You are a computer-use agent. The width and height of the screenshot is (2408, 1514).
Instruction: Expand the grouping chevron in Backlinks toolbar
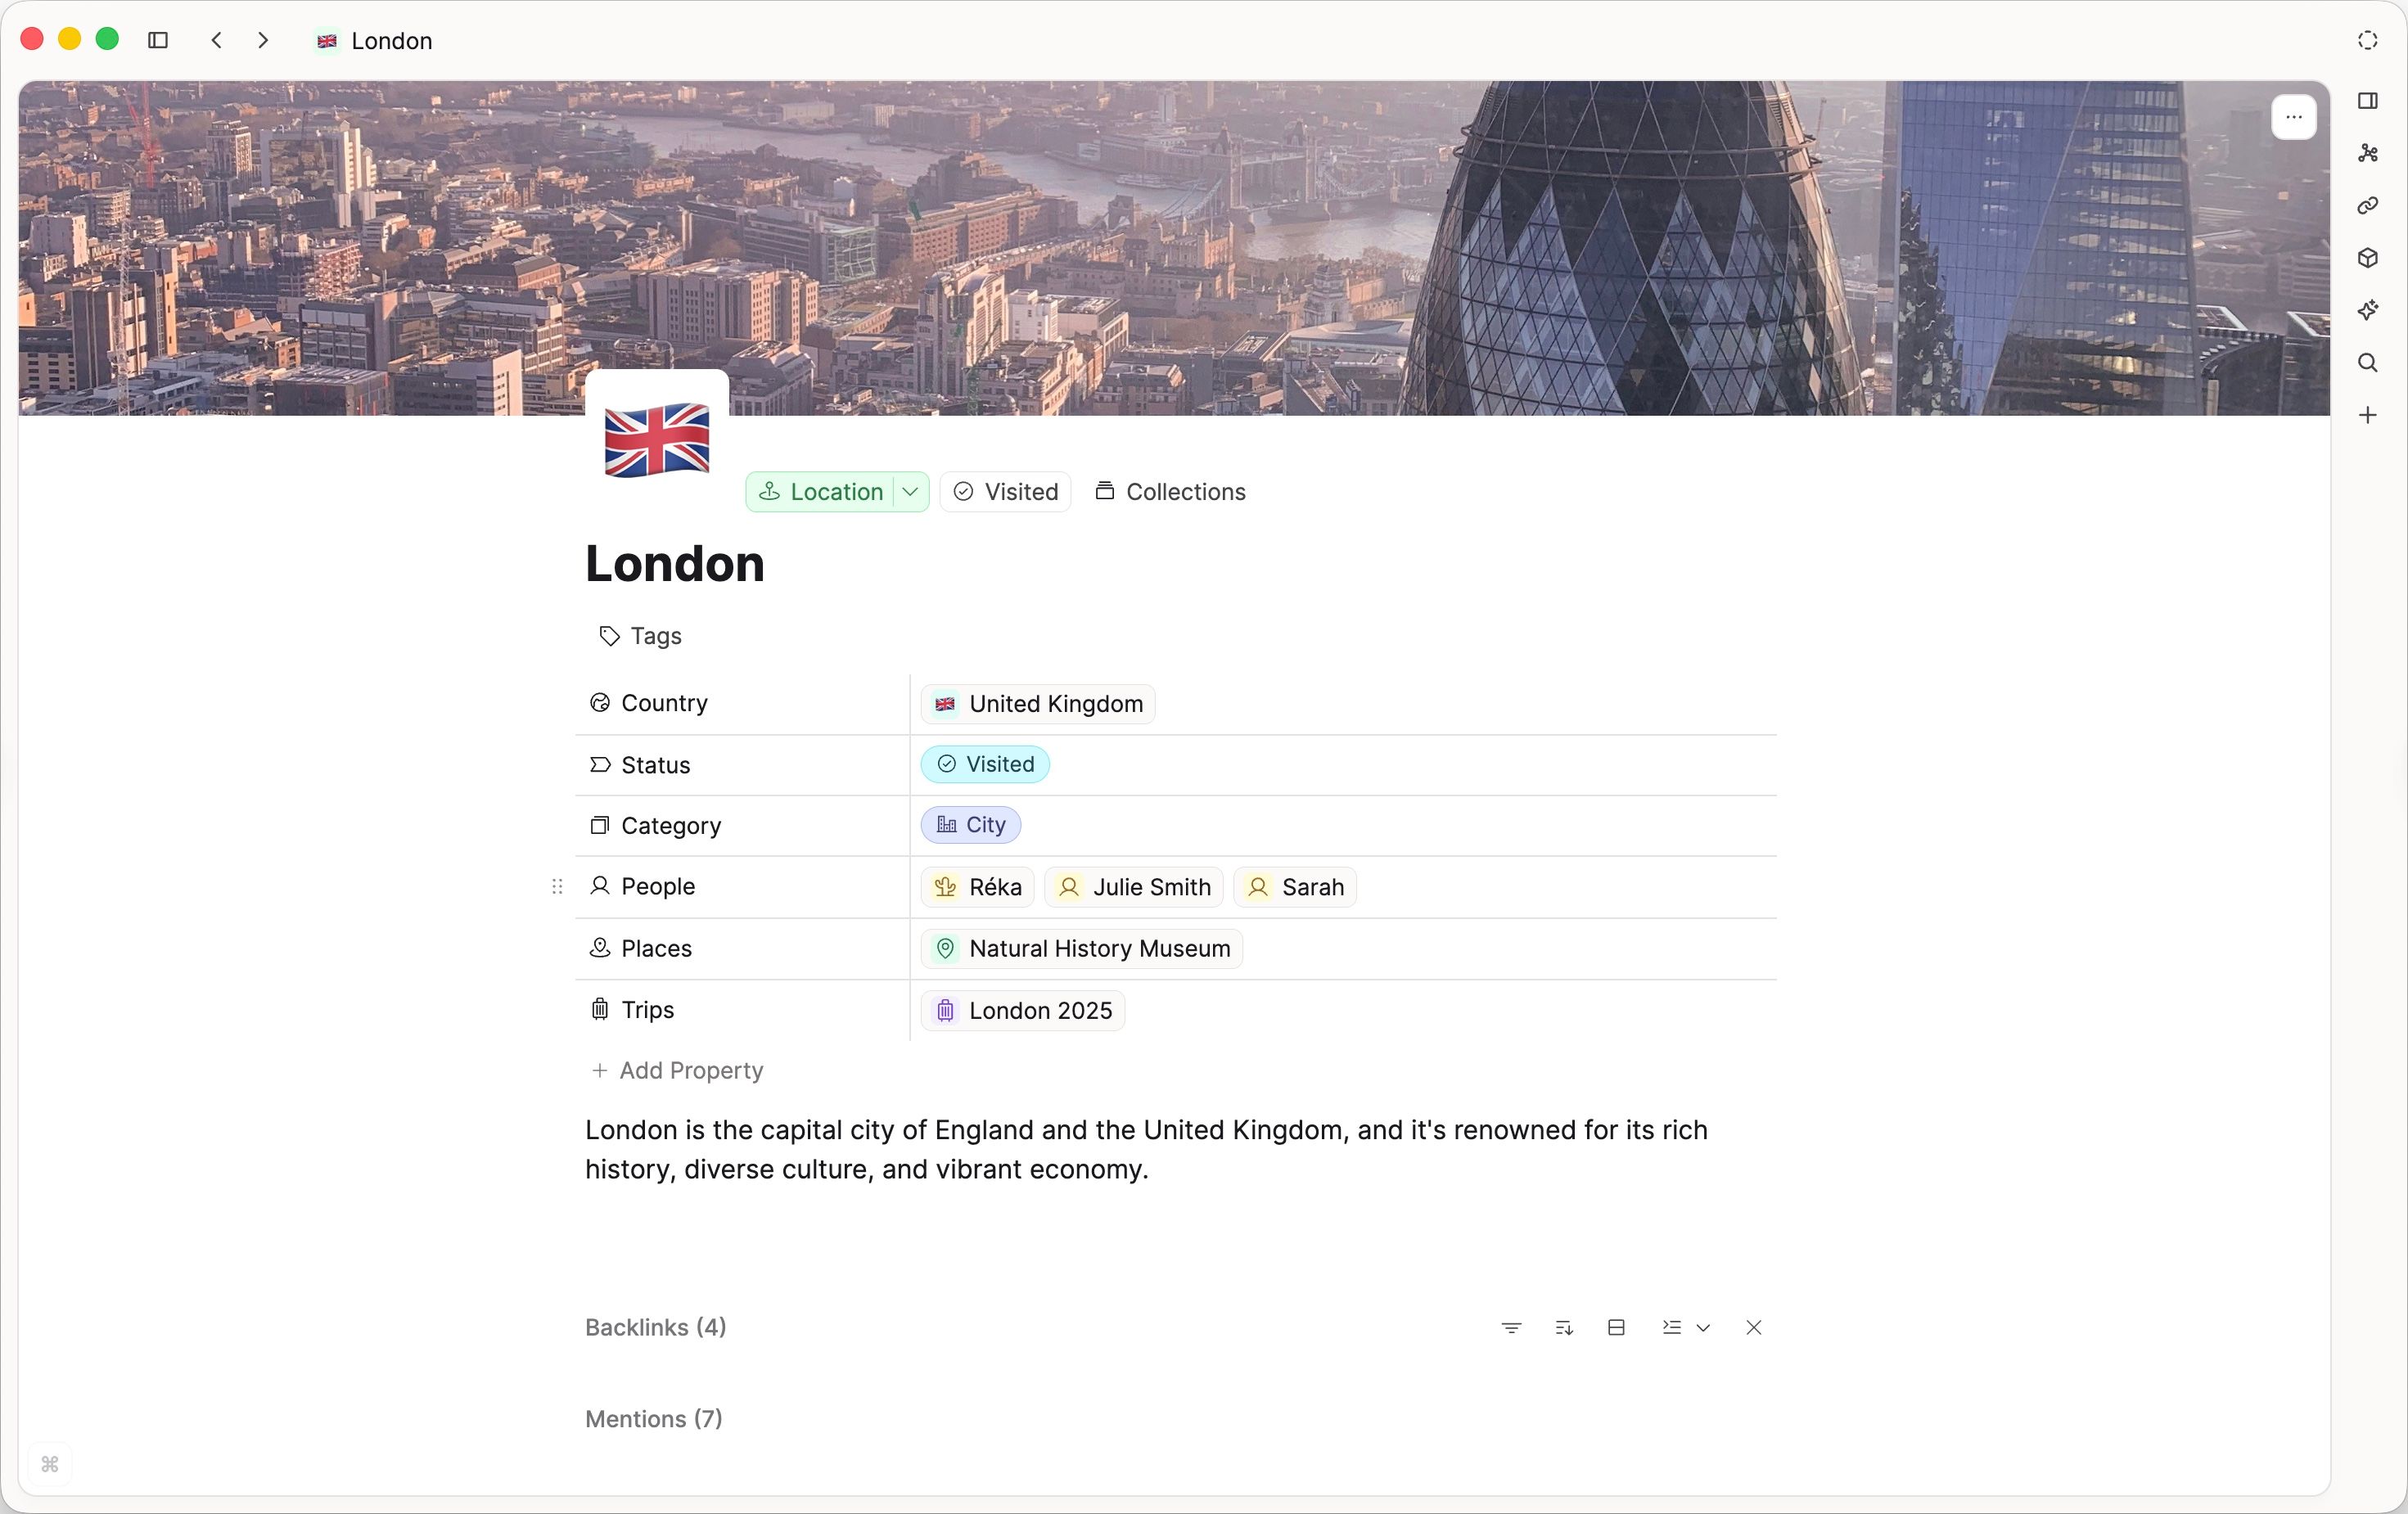click(x=1705, y=1328)
